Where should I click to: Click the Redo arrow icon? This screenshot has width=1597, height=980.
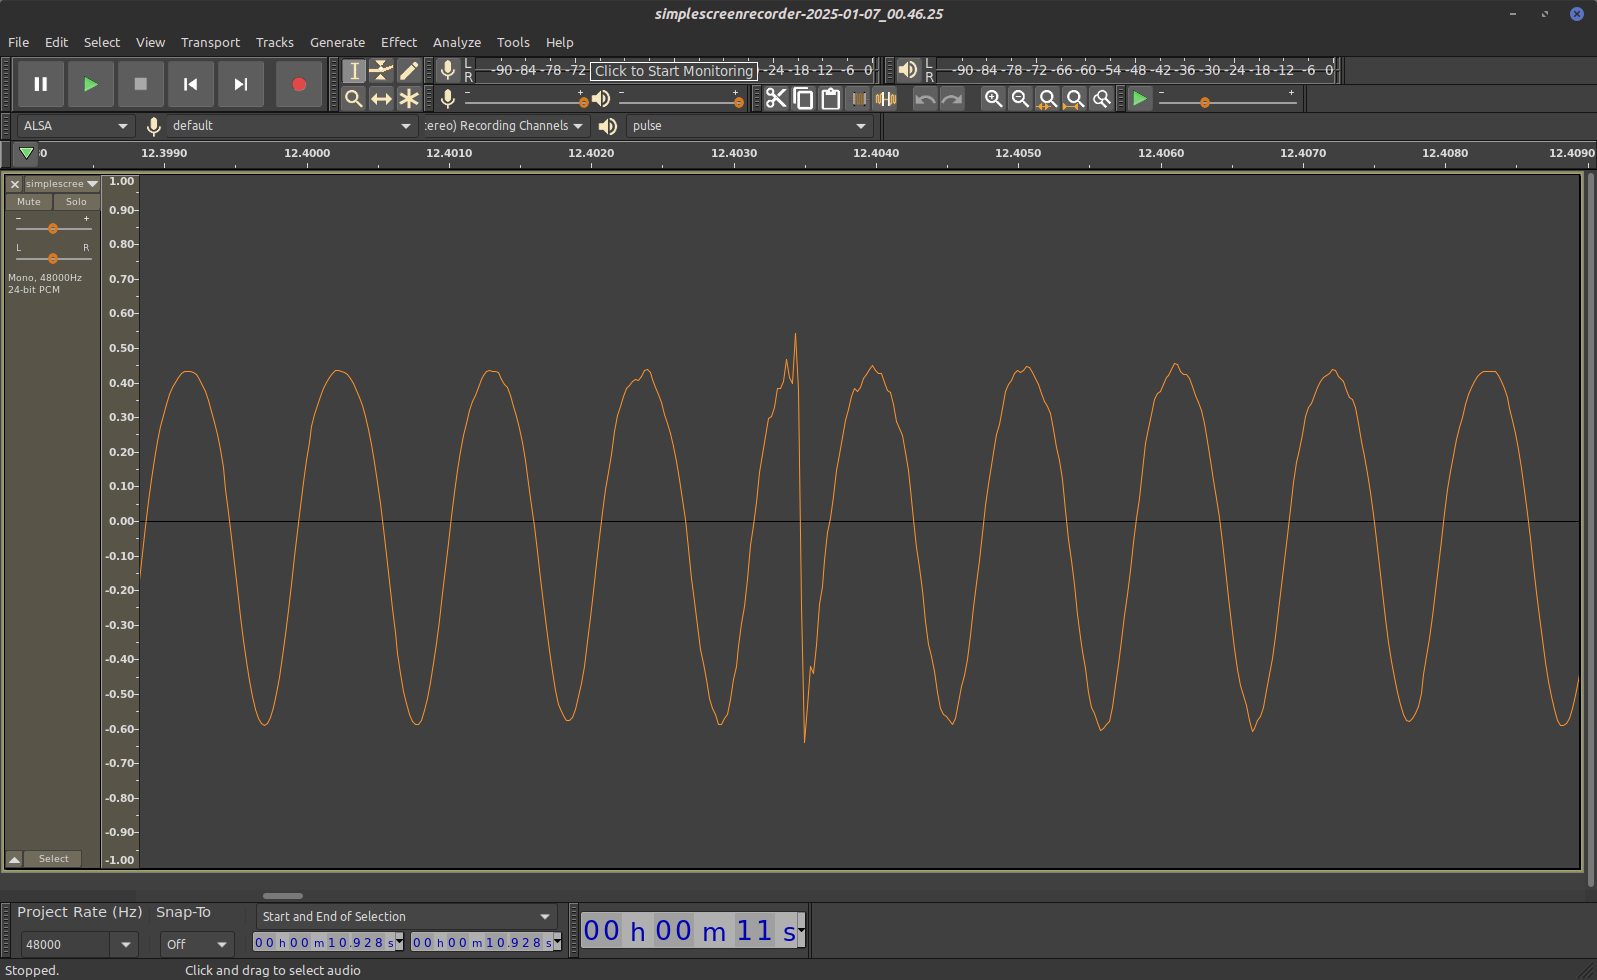click(x=952, y=98)
